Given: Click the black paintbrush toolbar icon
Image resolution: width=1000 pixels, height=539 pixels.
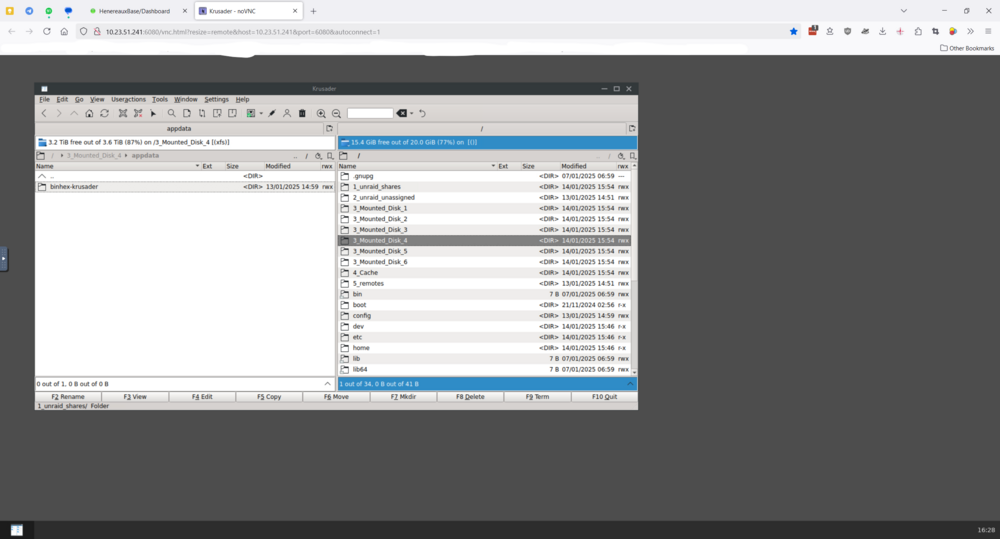Looking at the screenshot, I should [x=272, y=114].
